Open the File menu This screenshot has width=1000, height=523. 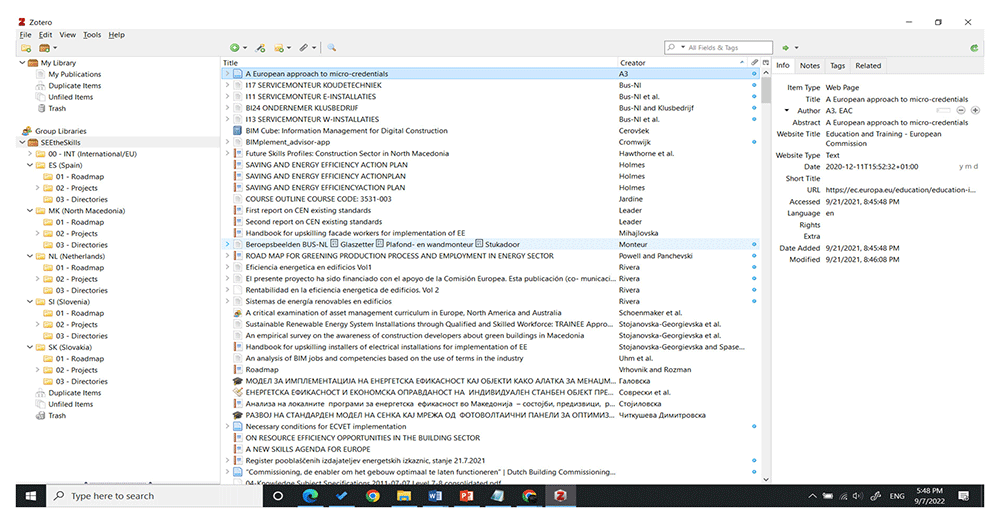[25, 35]
